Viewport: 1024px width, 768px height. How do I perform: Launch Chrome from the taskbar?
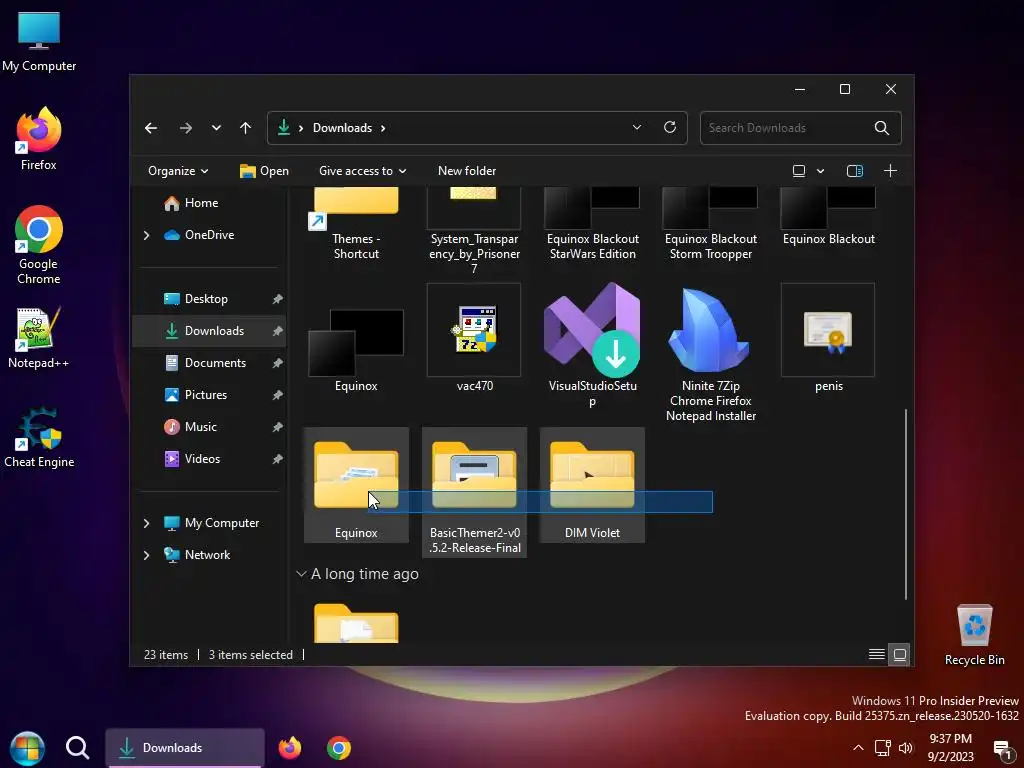[x=338, y=748]
